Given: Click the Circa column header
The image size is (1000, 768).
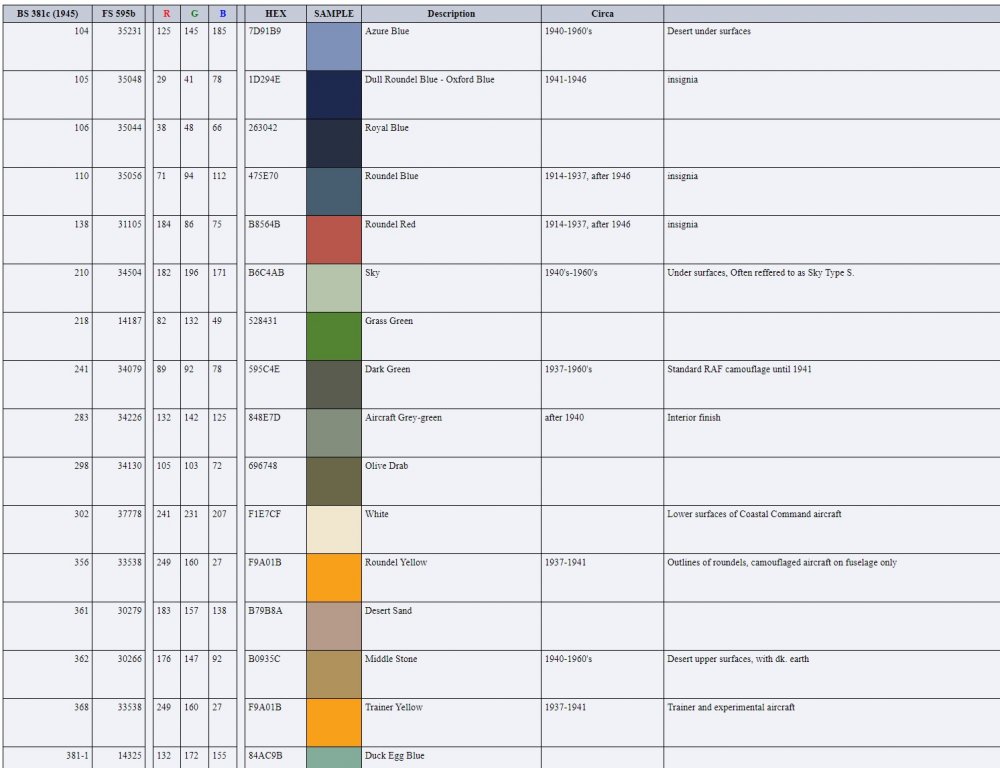Looking at the screenshot, I should (x=602, y=14).
